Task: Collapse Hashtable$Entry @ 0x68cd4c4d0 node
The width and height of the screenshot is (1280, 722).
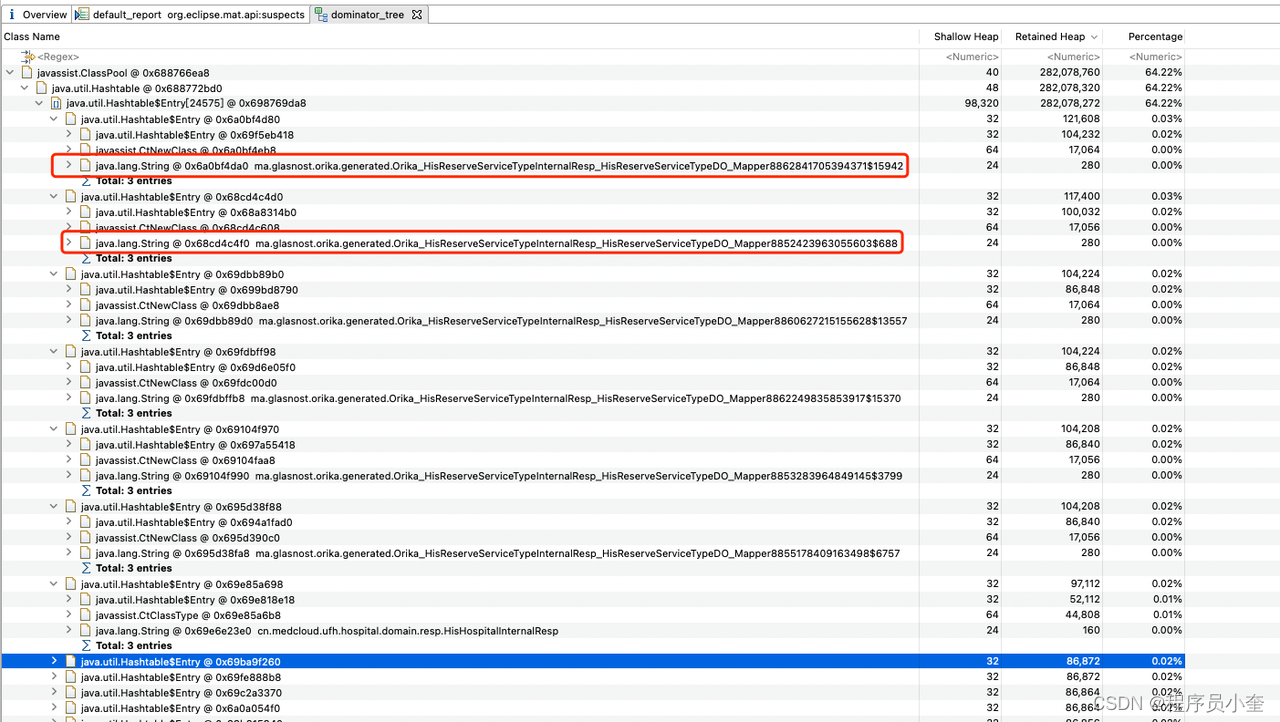Action: 54,197
